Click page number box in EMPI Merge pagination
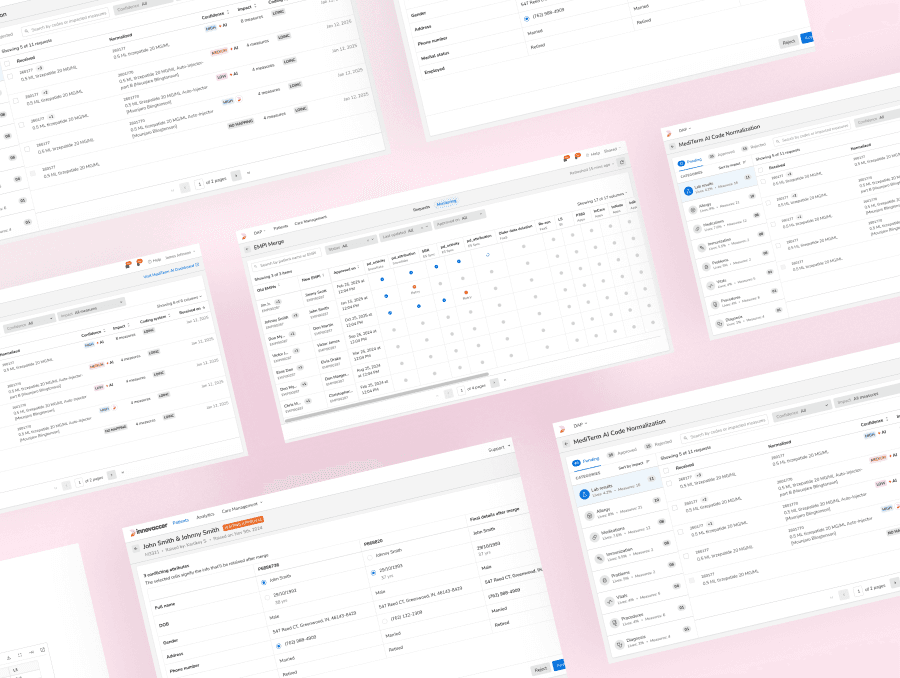 (x=461, y=390)
